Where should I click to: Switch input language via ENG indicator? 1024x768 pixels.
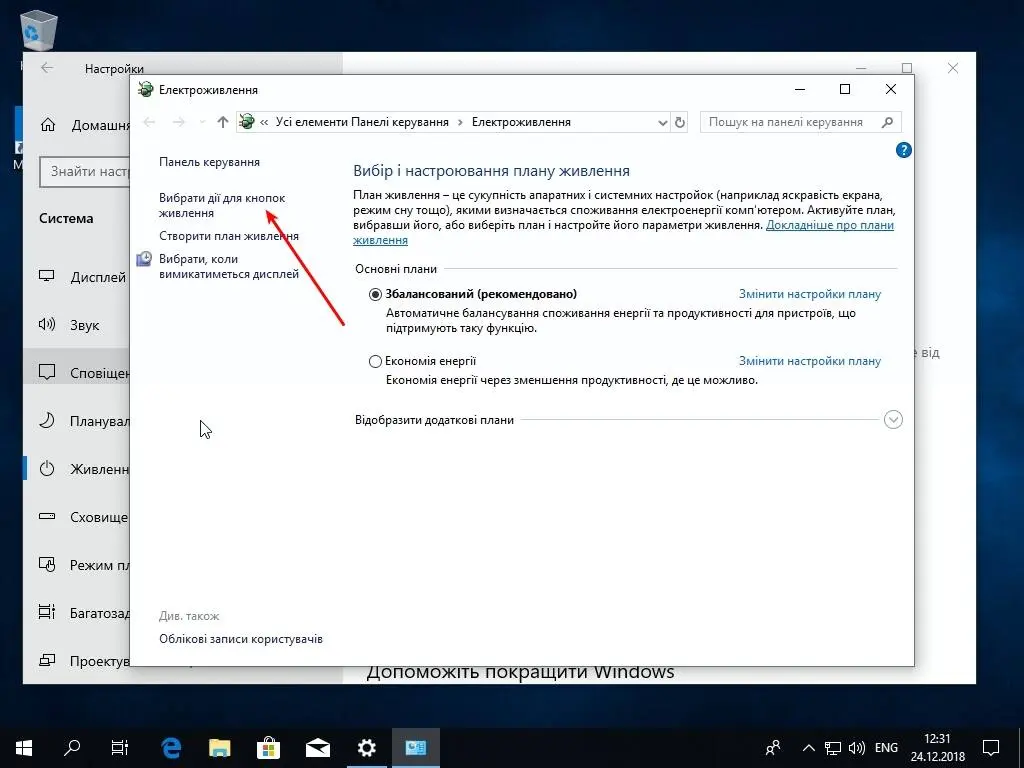point(886,748)
